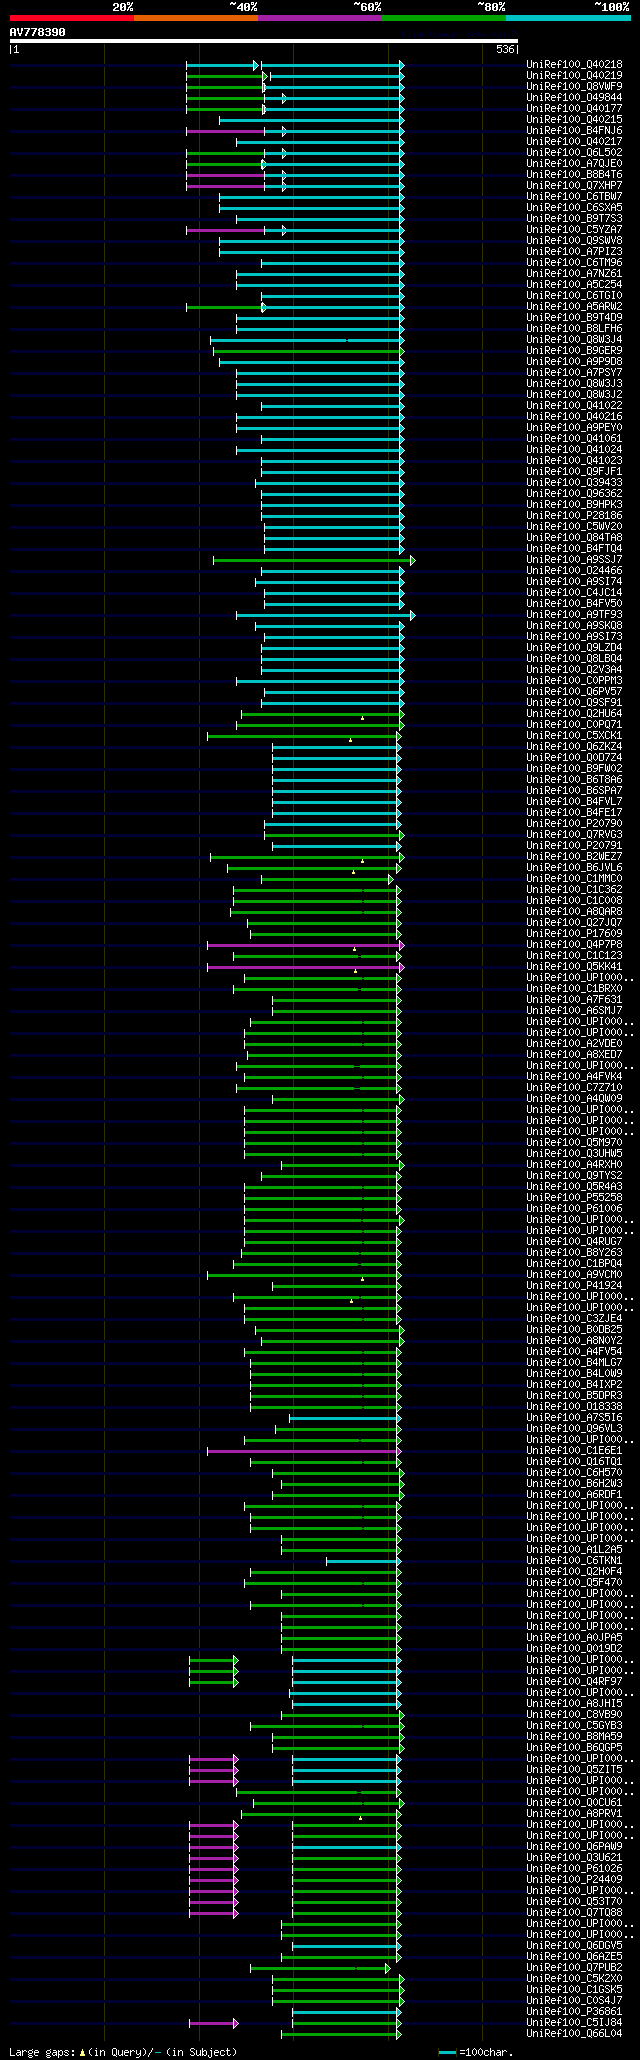Open hit UniRef100_C0PPM3
The image size is (640, 2060).
(x=574, y=680)
